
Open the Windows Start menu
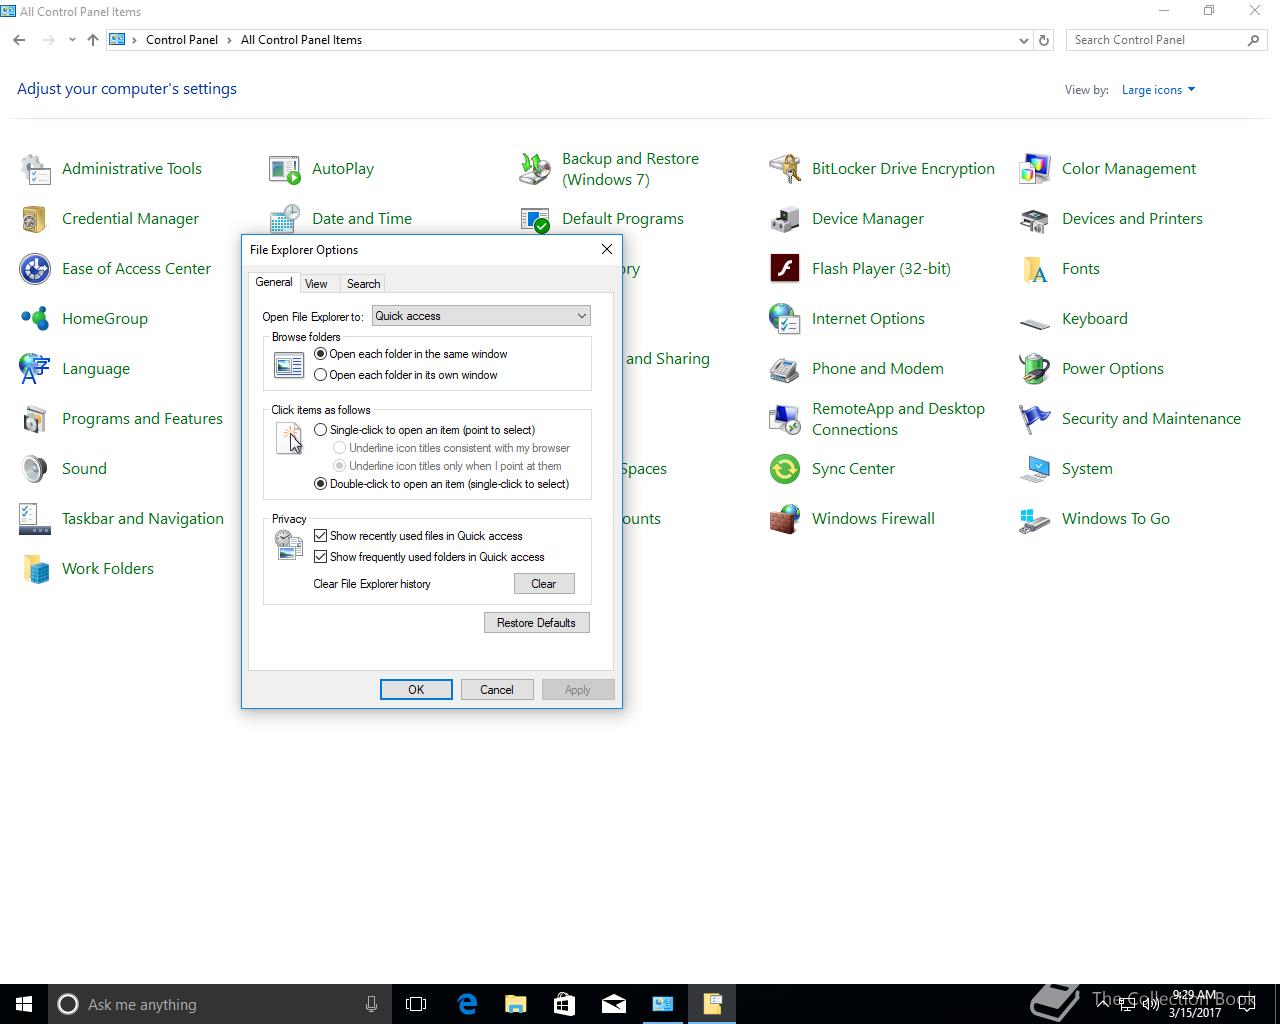(x=24, y=1004)
